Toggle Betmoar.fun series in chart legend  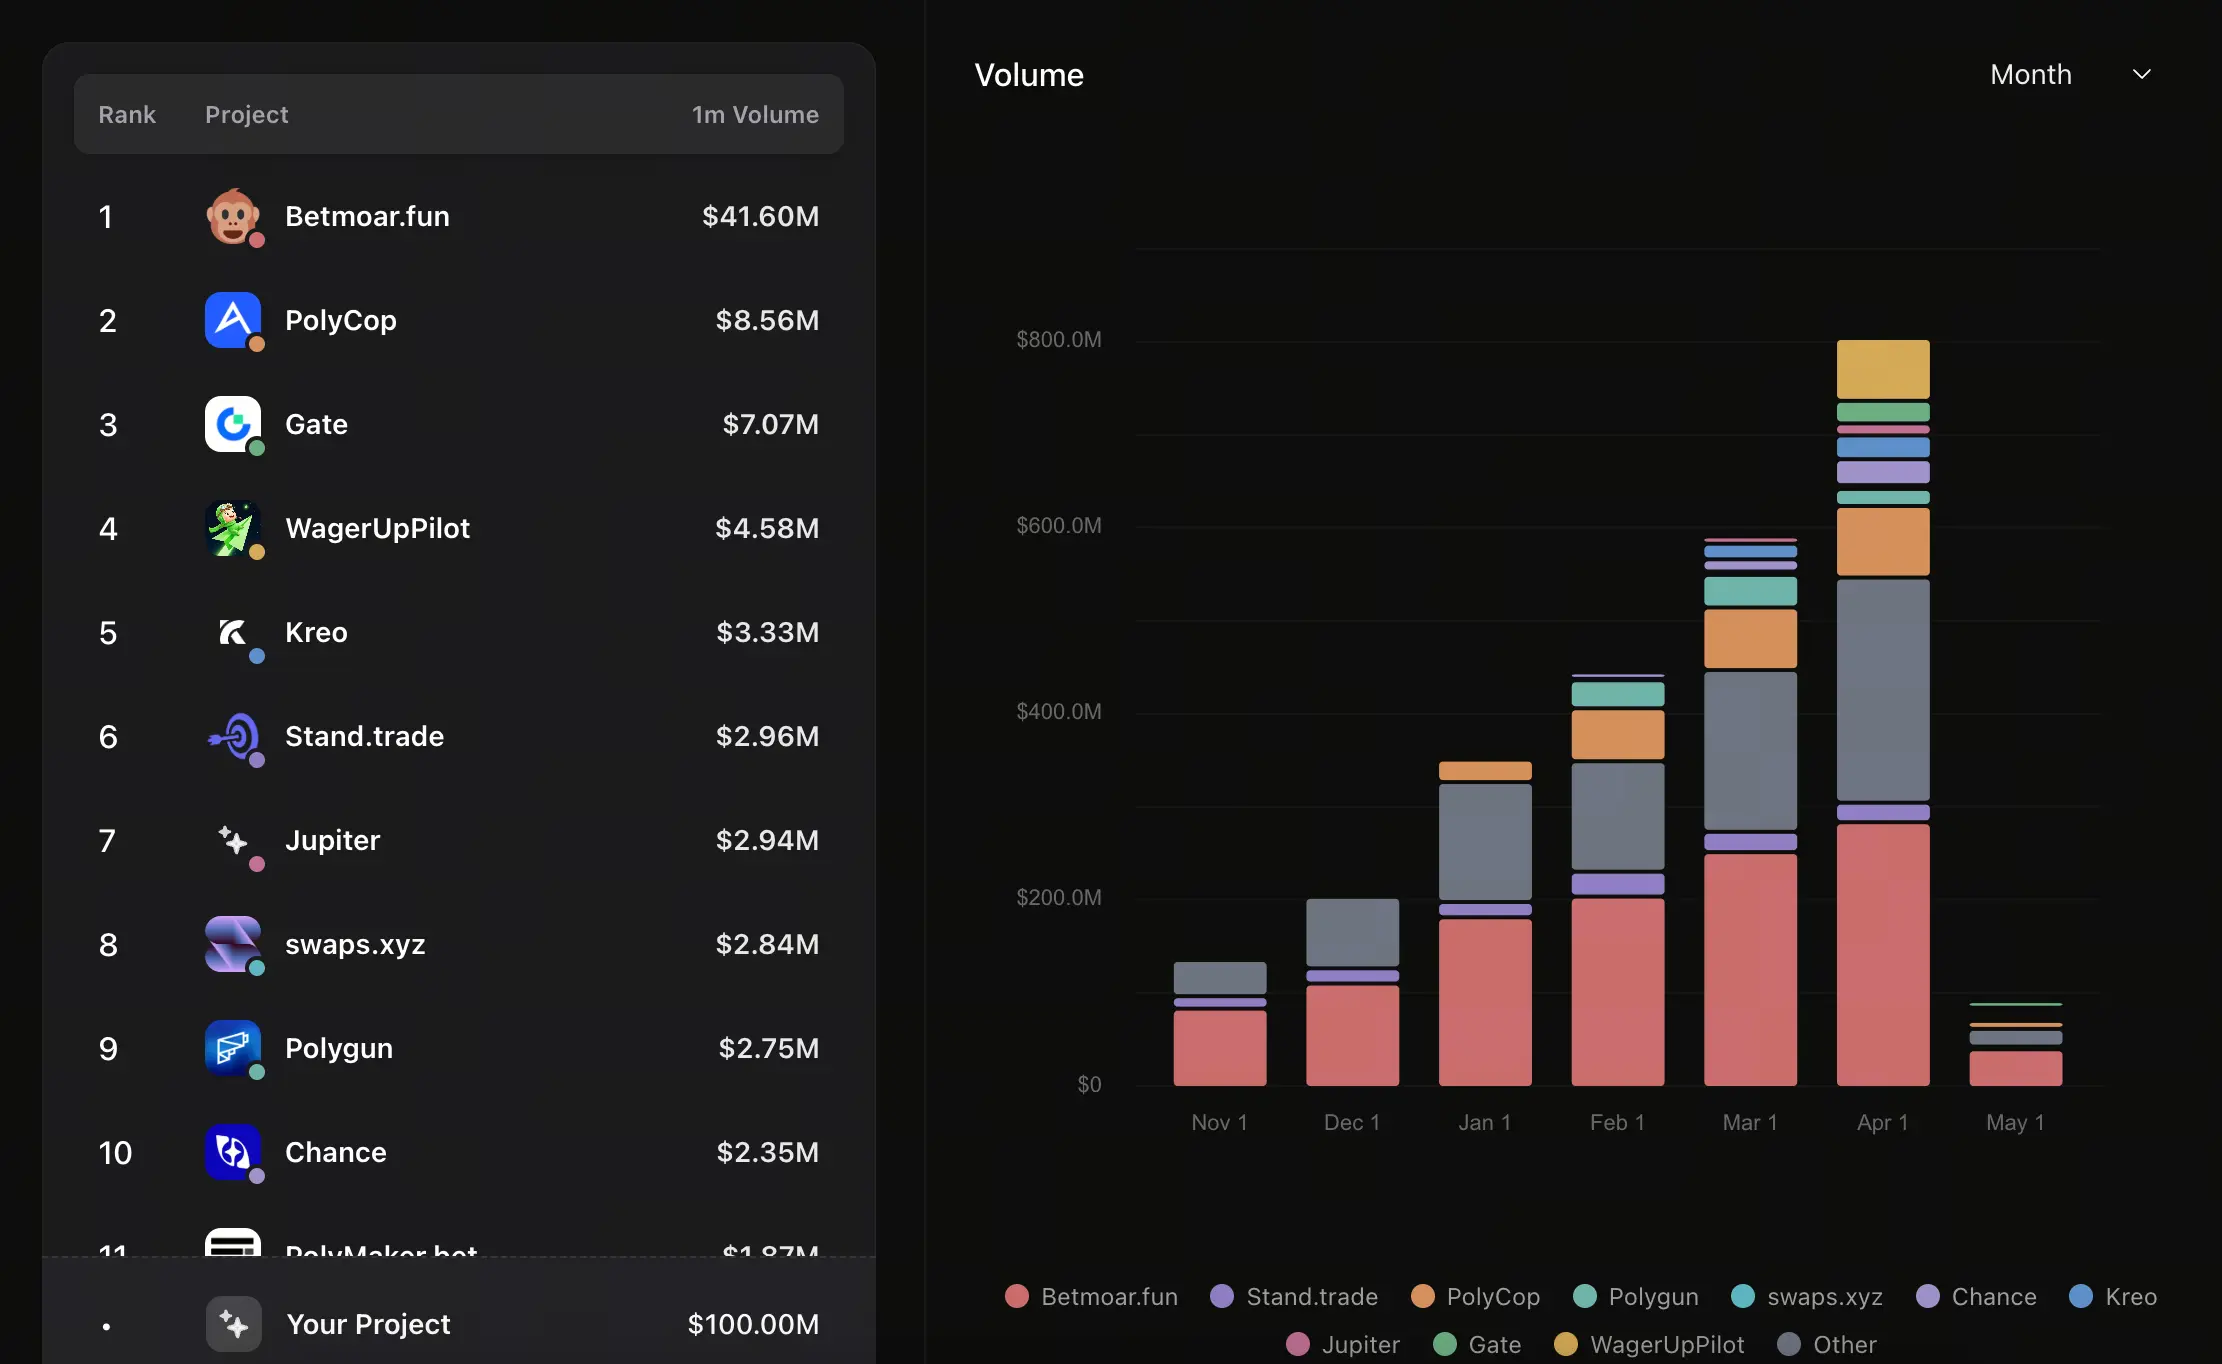pyautogui.click(x=1091, y=1296)
